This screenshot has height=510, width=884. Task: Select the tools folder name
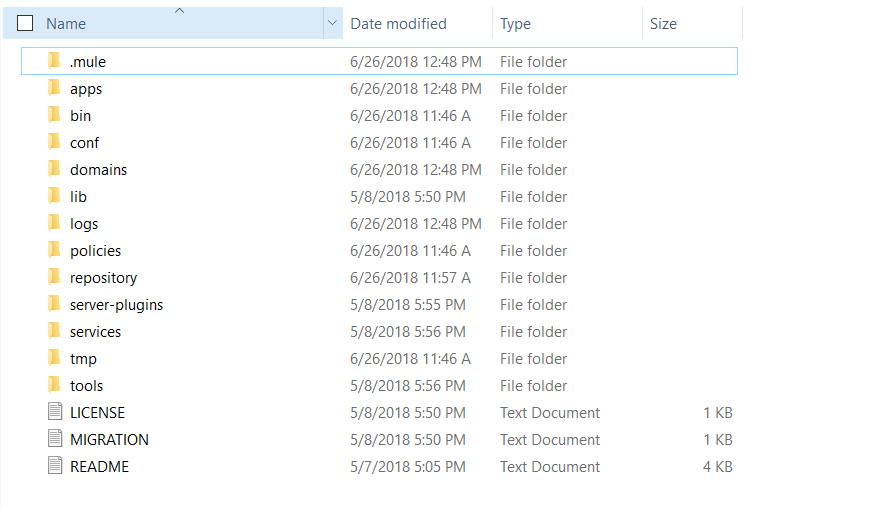[x=86, y=386]
